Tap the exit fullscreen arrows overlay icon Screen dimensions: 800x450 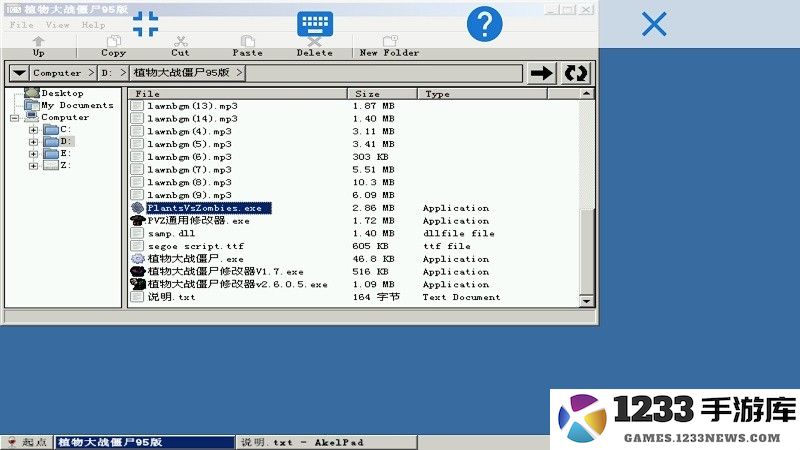coord(146,24)
